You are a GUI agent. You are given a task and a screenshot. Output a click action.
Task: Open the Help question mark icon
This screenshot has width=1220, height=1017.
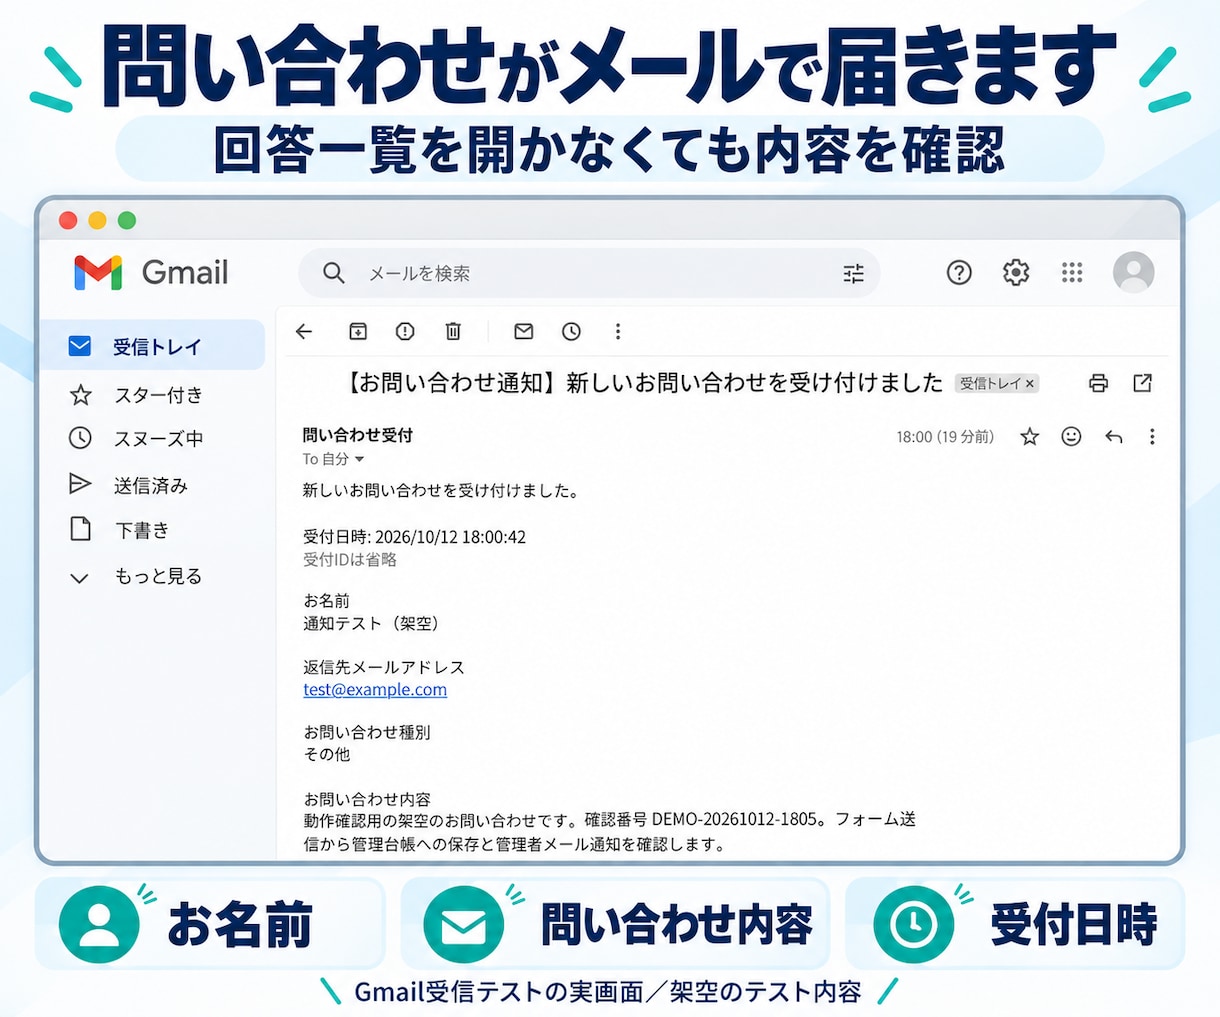(x=959, y=272)
